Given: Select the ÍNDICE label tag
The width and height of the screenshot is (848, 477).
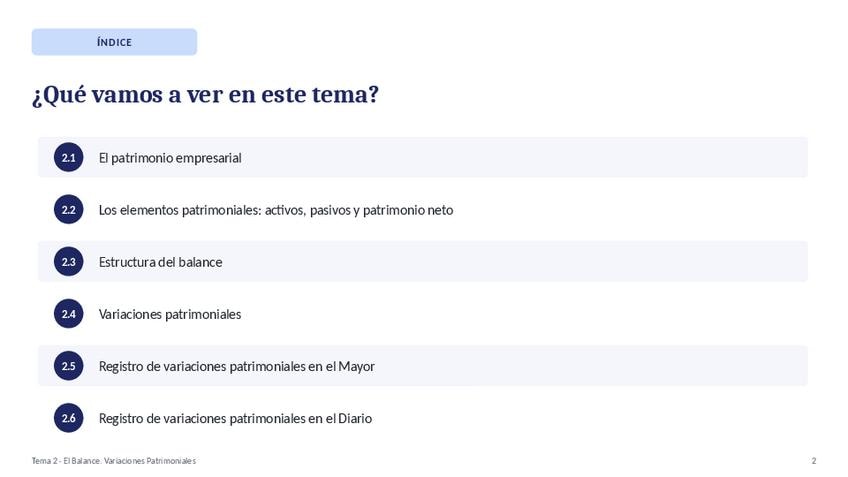Looking at the screenshot, I should (x=114, y=42).
